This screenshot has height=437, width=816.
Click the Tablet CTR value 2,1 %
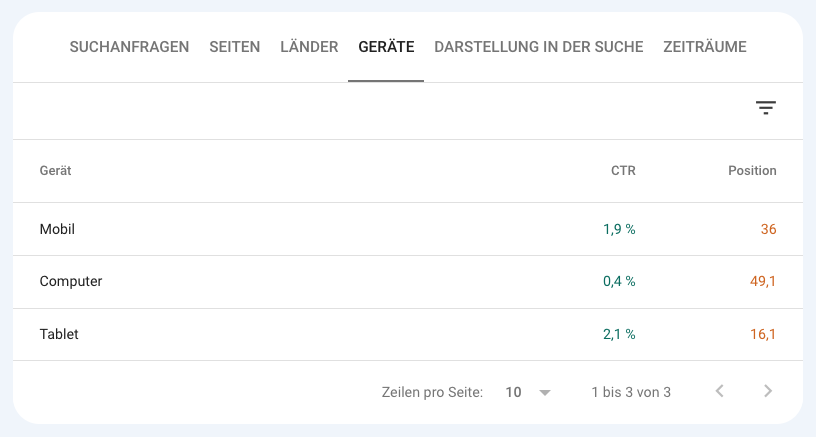(x=619, y=335)
